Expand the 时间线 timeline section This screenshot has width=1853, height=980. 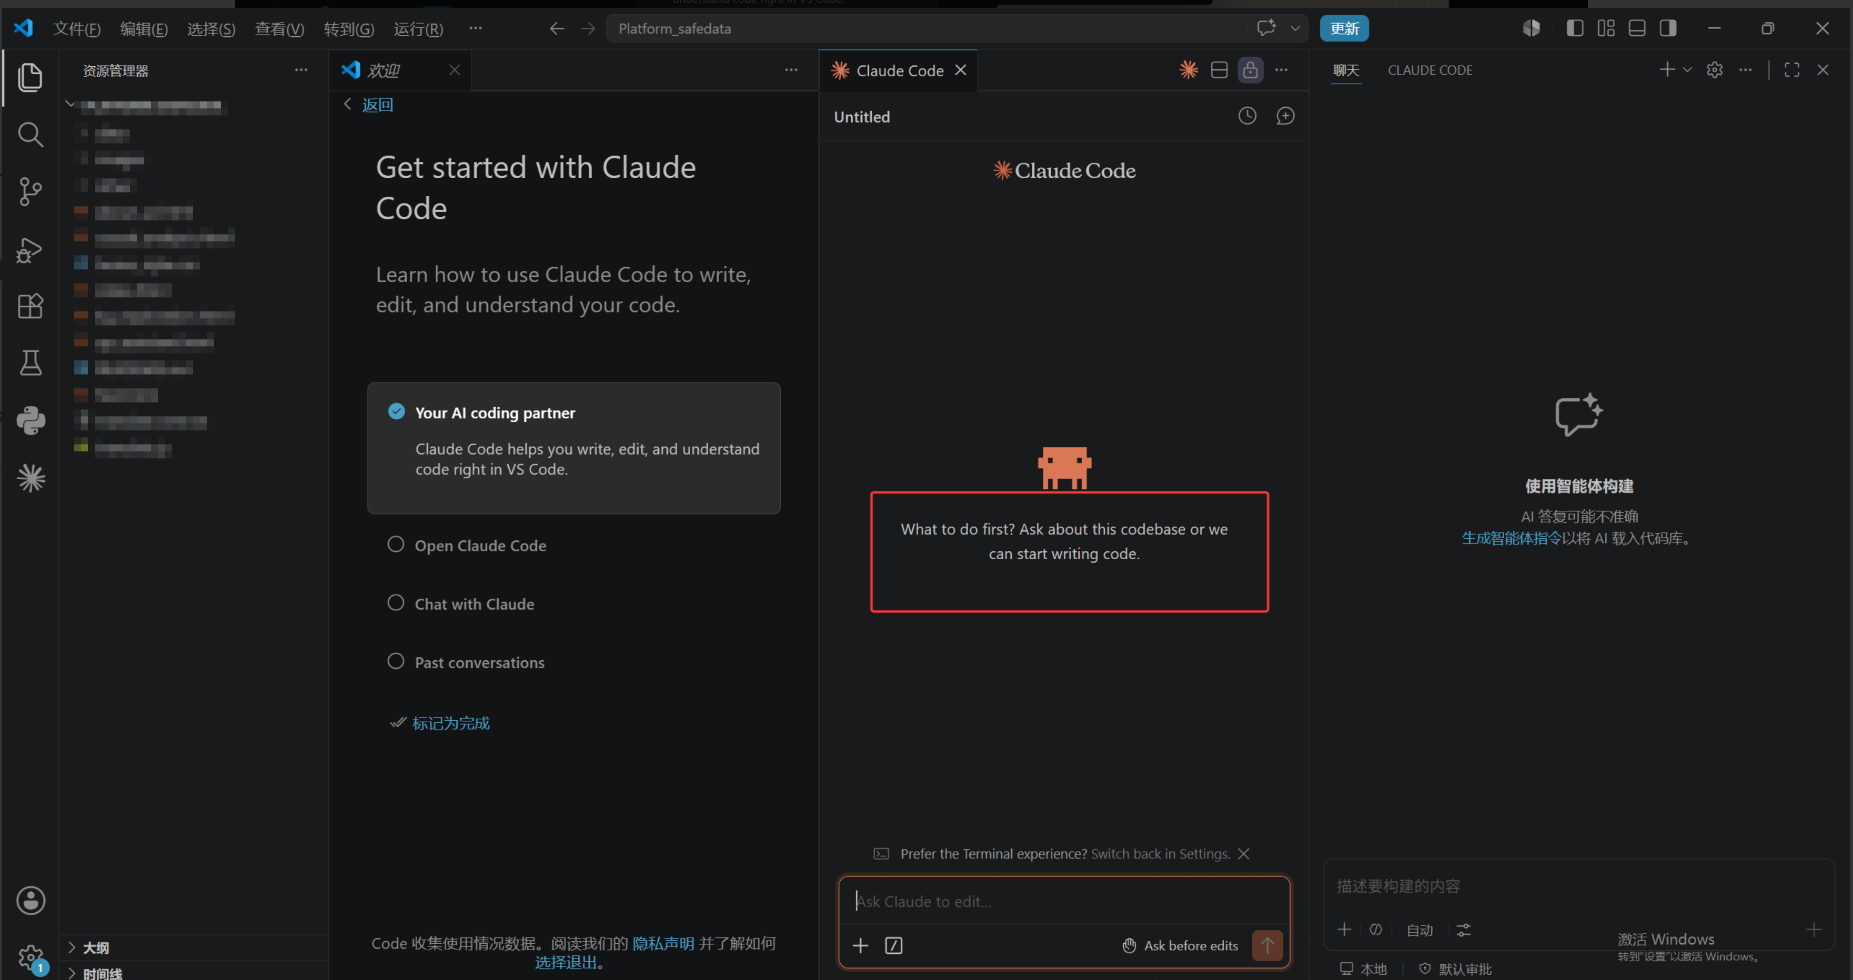point(194,973)
